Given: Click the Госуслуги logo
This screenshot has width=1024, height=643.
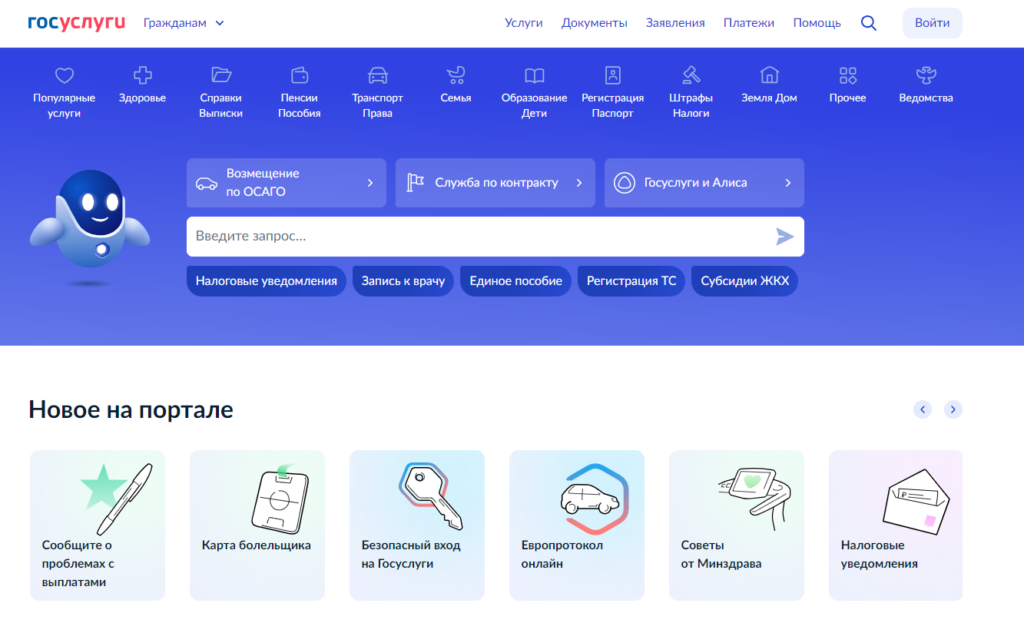Looking at the screenshot, I should tap(77, 23).
